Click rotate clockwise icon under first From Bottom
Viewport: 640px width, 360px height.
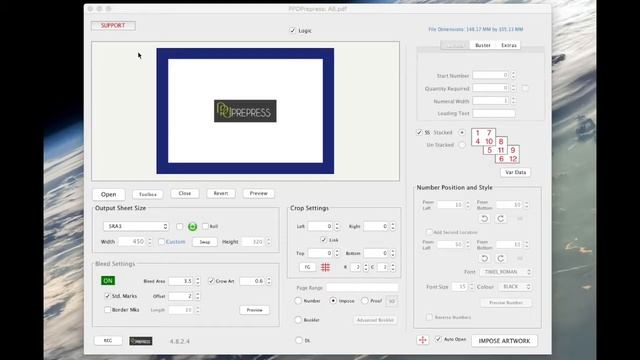[501, 219]
